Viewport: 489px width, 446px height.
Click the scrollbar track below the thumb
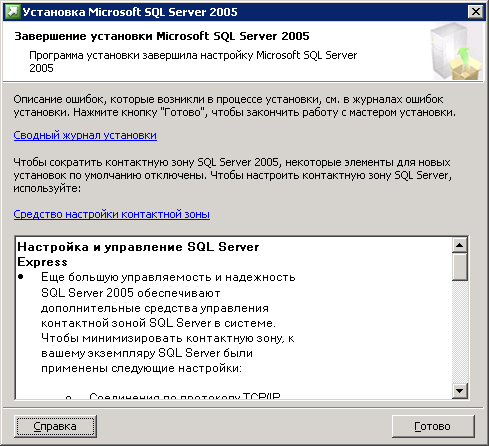[x=460, y=332]
